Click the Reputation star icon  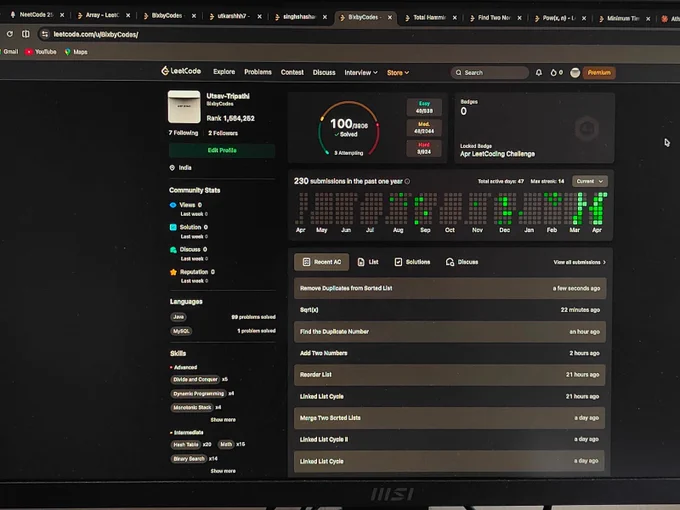tap(173, 272)
